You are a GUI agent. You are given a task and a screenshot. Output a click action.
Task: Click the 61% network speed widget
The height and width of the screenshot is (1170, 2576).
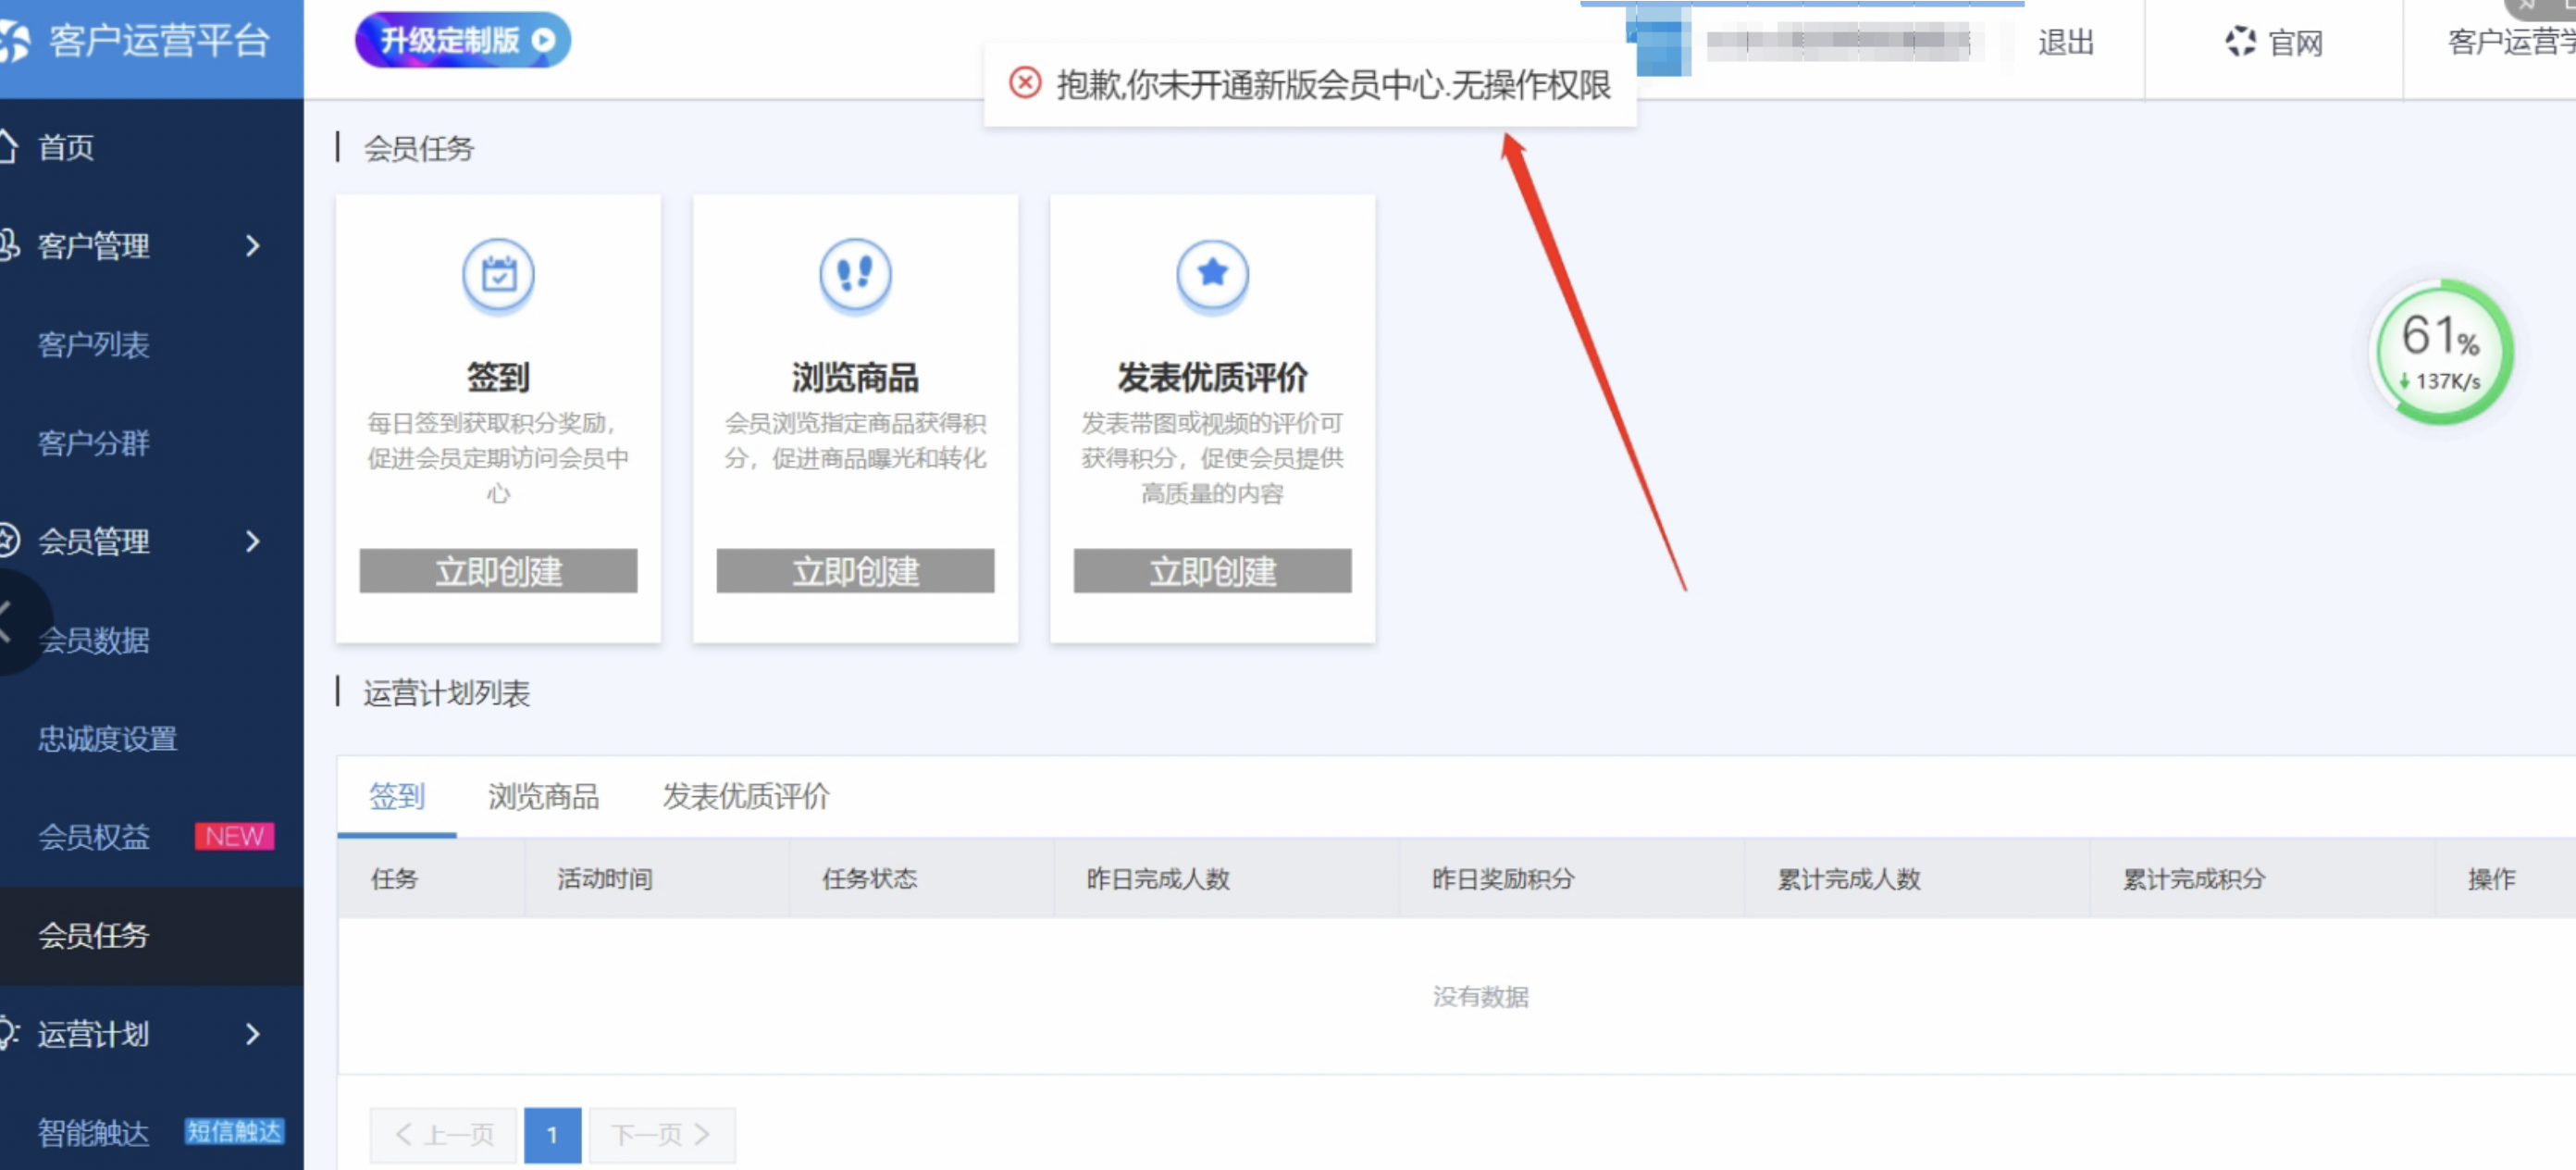point(2441,352)
